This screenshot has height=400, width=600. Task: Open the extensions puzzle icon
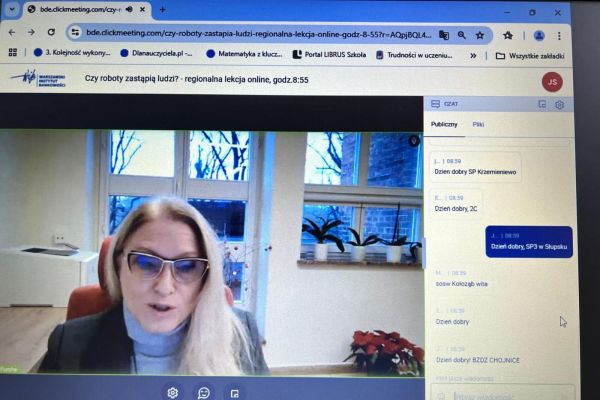click(508, 36)
